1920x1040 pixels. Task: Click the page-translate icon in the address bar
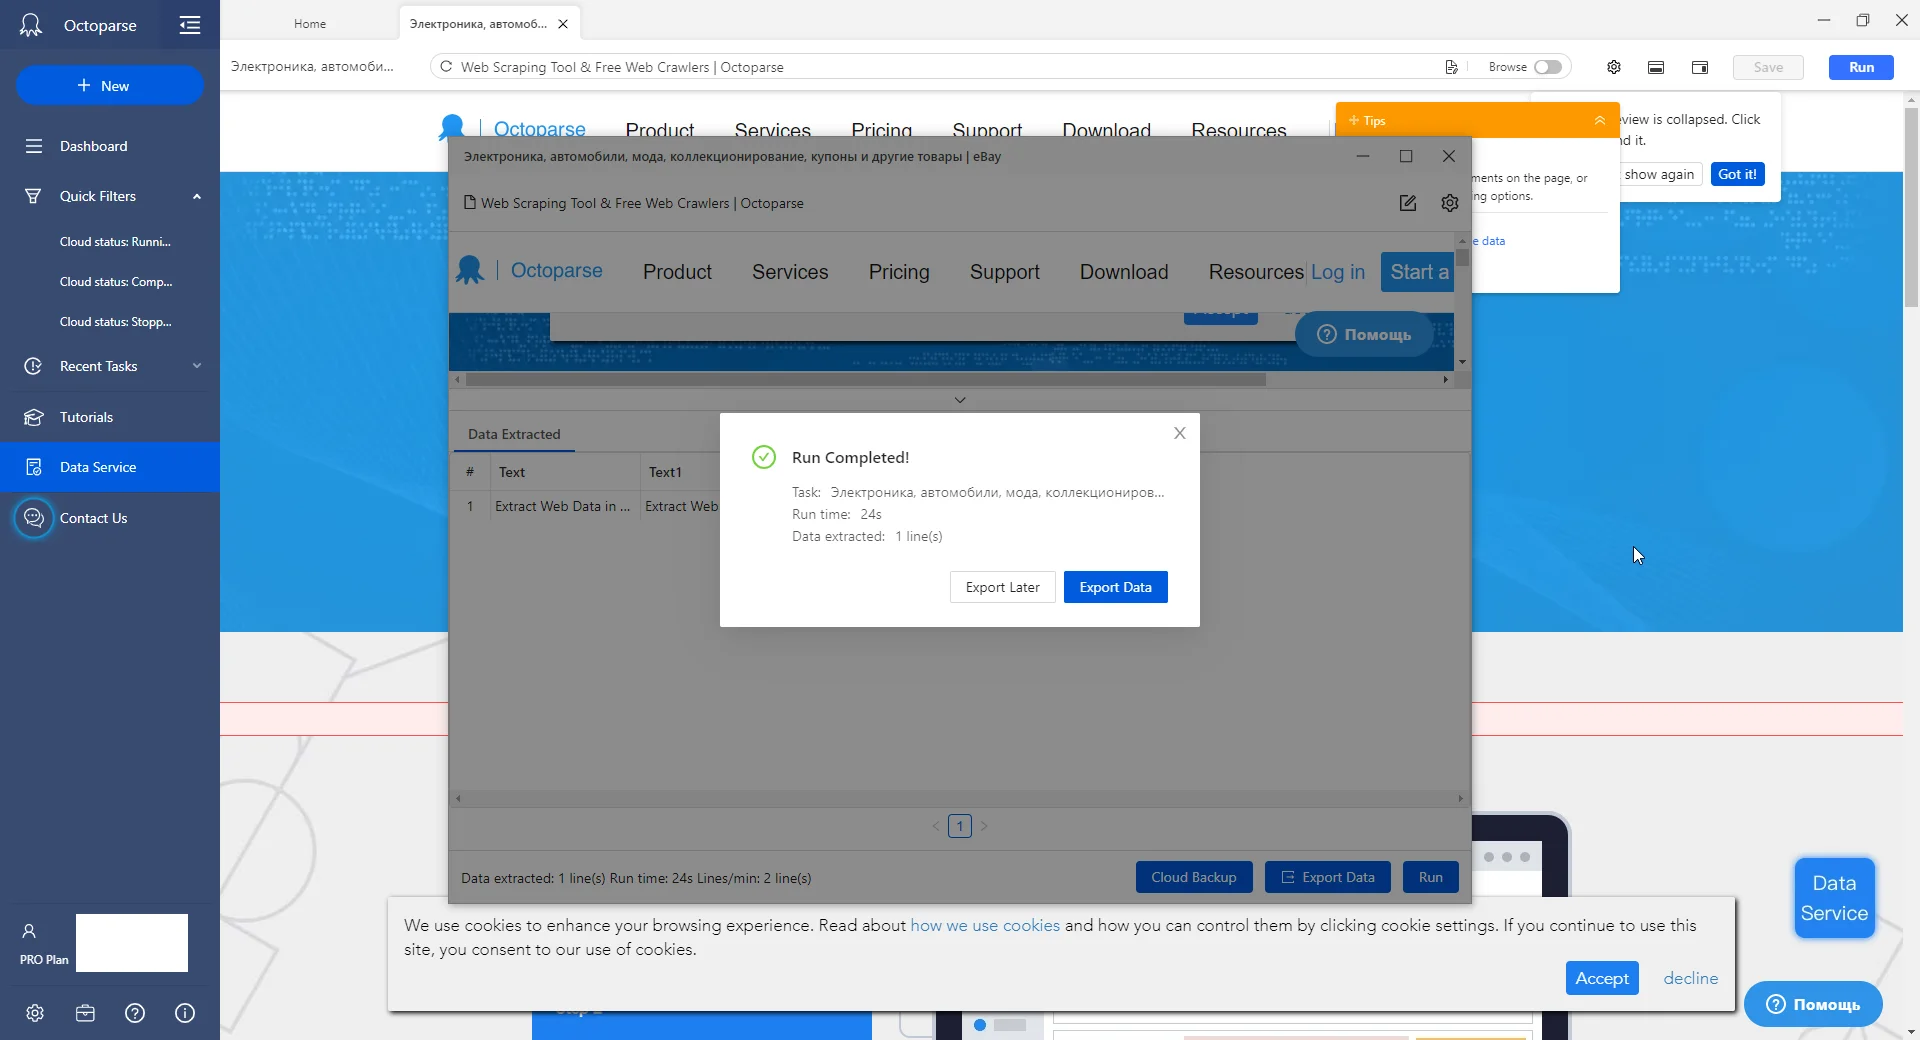click(x=1451, y=67)
